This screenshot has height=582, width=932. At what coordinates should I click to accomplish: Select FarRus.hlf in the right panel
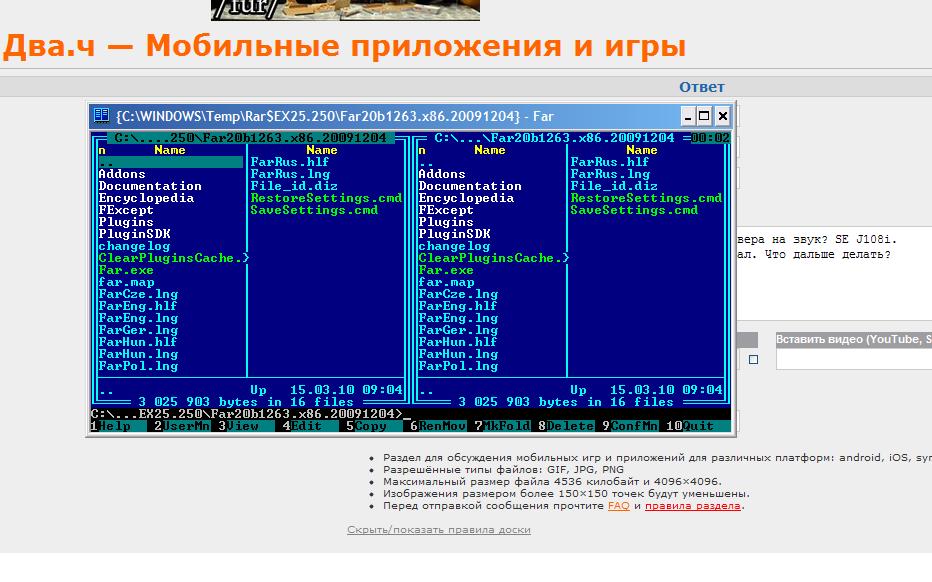pos(609,162)
